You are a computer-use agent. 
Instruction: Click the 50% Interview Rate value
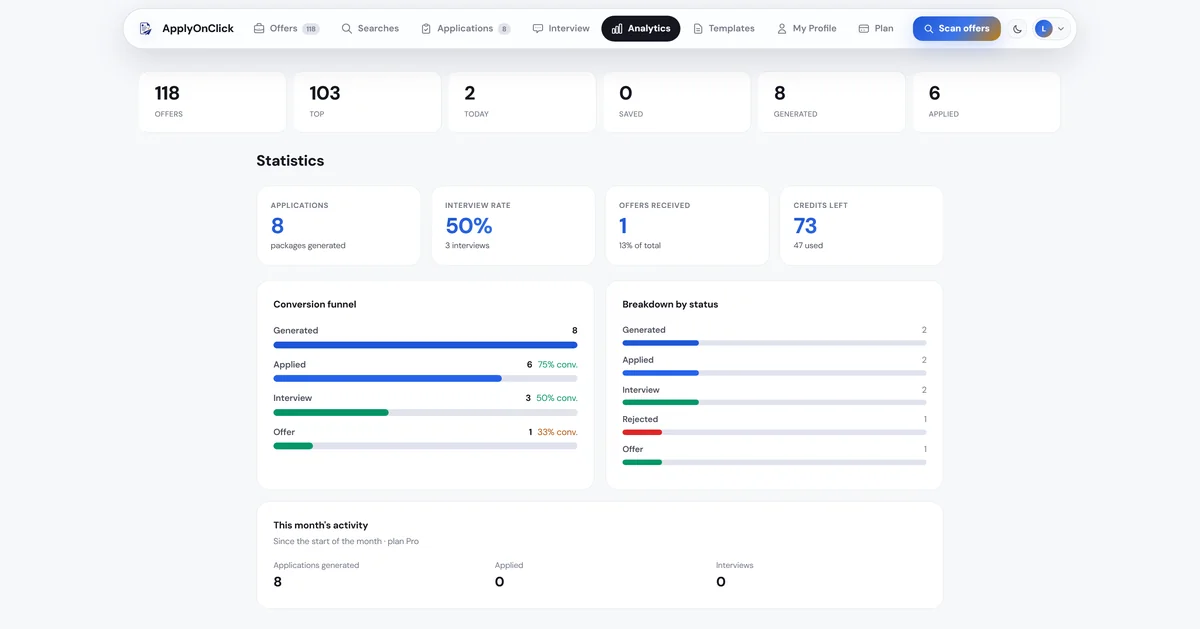469,226
